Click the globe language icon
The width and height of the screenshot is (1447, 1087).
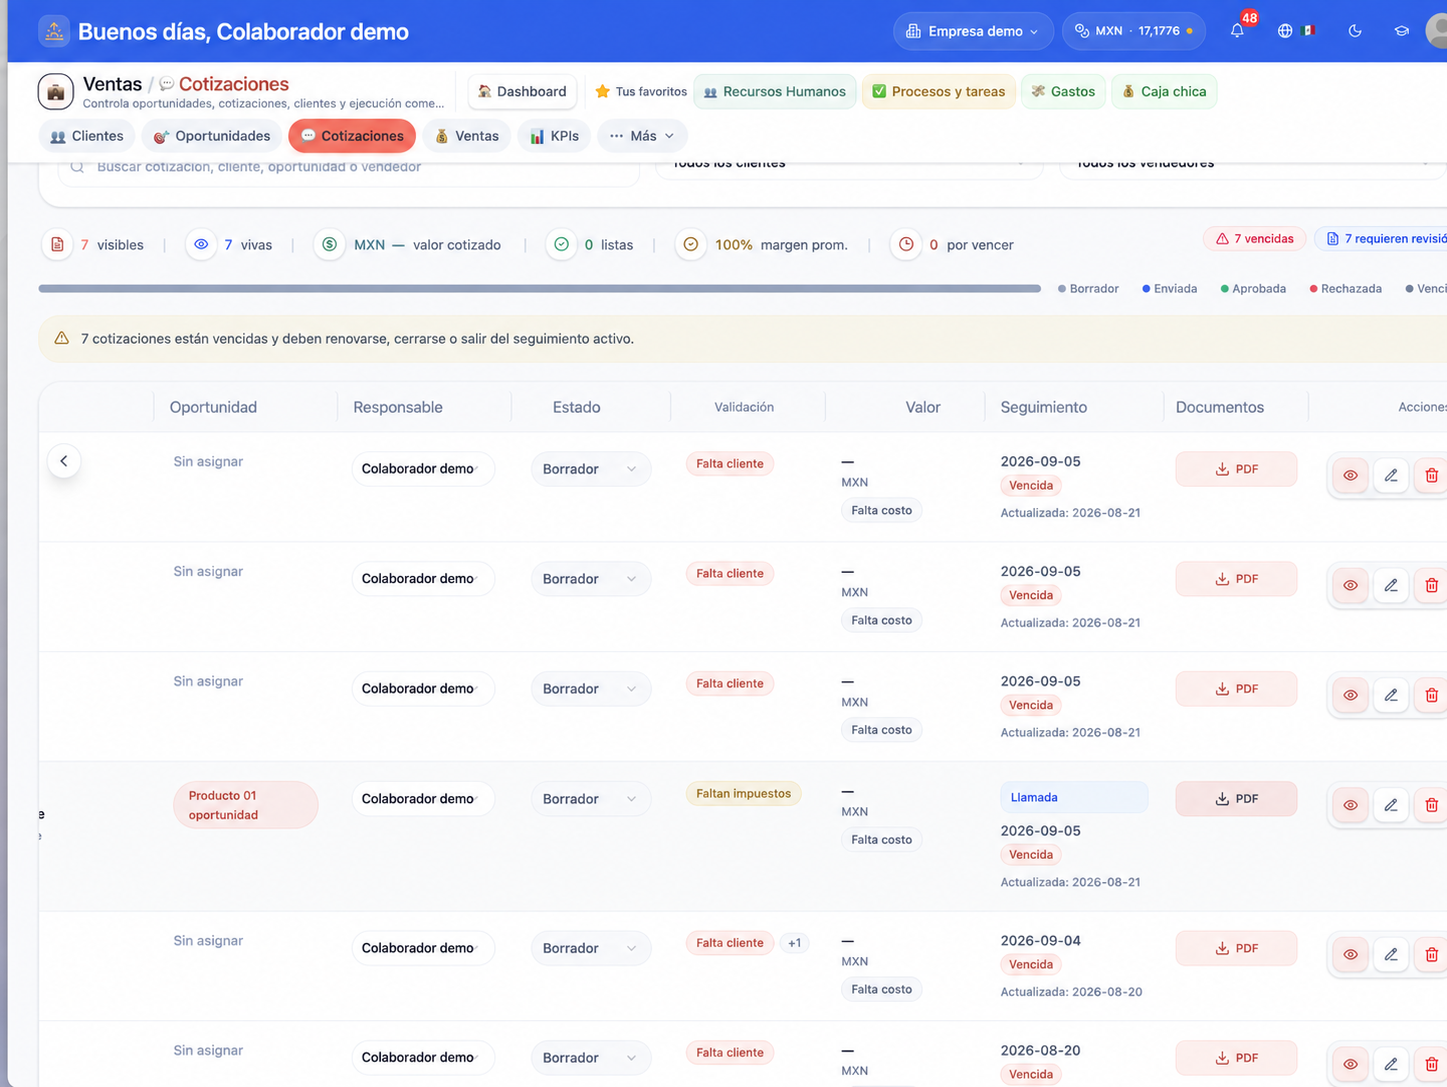1285,31
